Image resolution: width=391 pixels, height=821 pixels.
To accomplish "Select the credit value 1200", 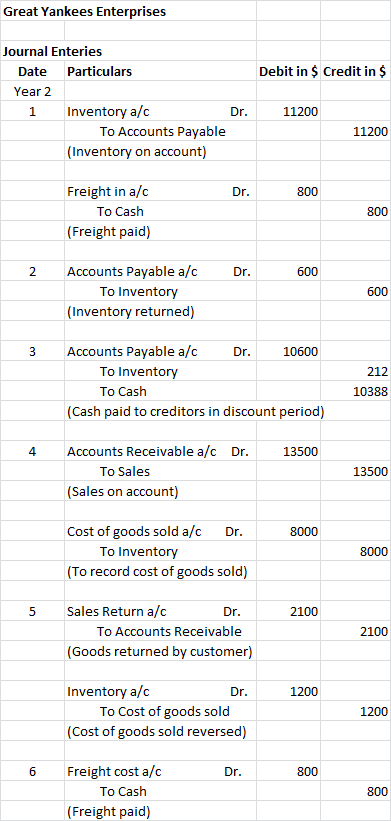I will point(374,712).
